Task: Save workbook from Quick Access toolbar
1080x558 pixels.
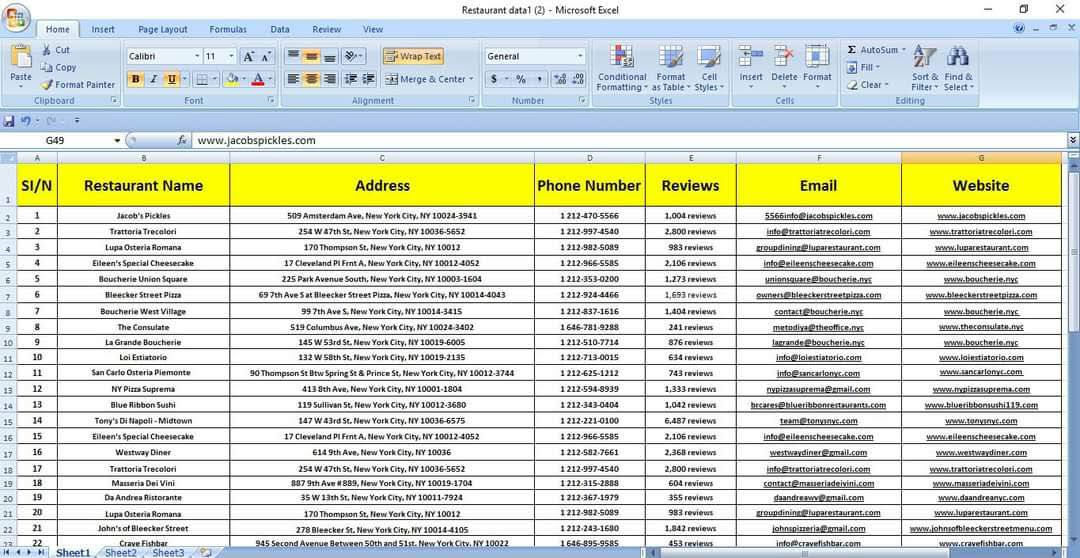Action: tap(9, 121)
